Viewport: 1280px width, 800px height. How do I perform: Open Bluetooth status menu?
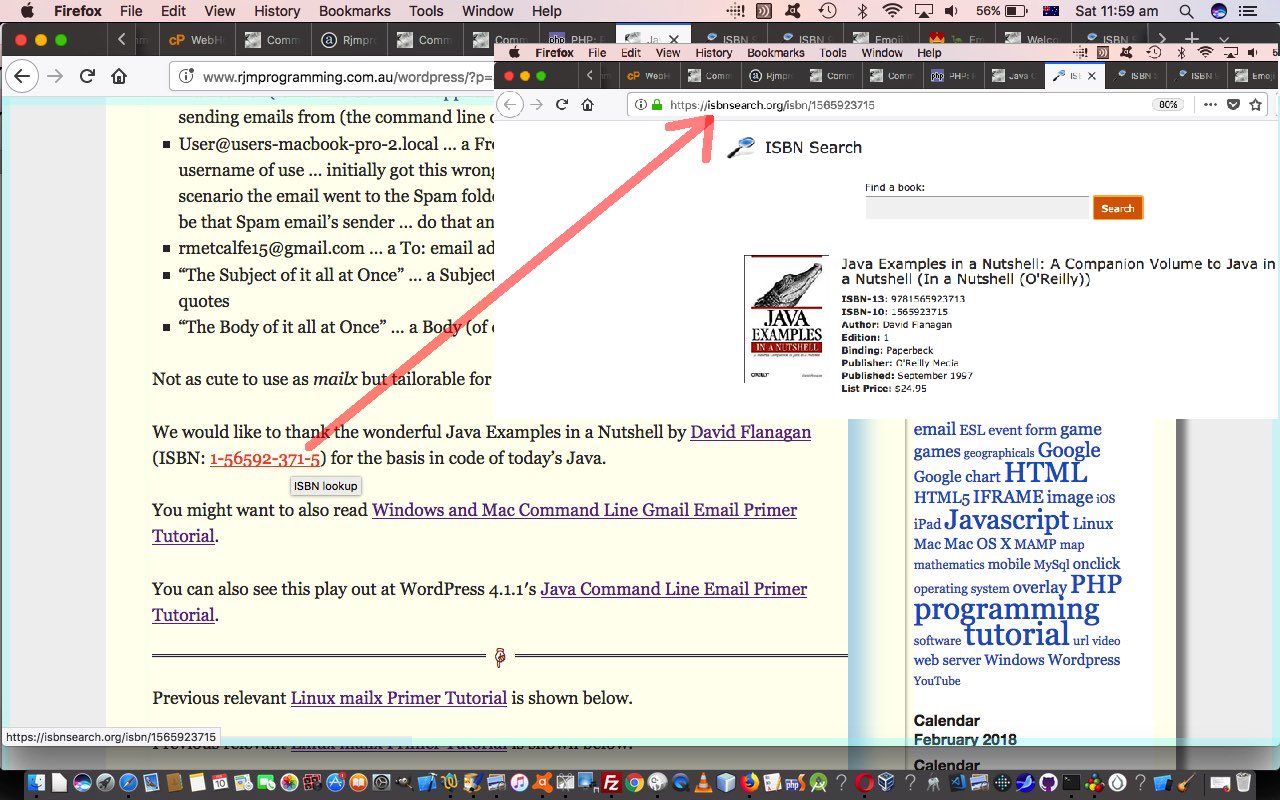(x=862, y=11)
